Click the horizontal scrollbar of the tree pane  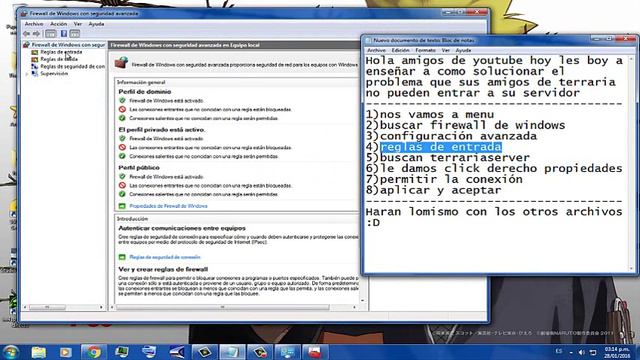tap(64, 307)
